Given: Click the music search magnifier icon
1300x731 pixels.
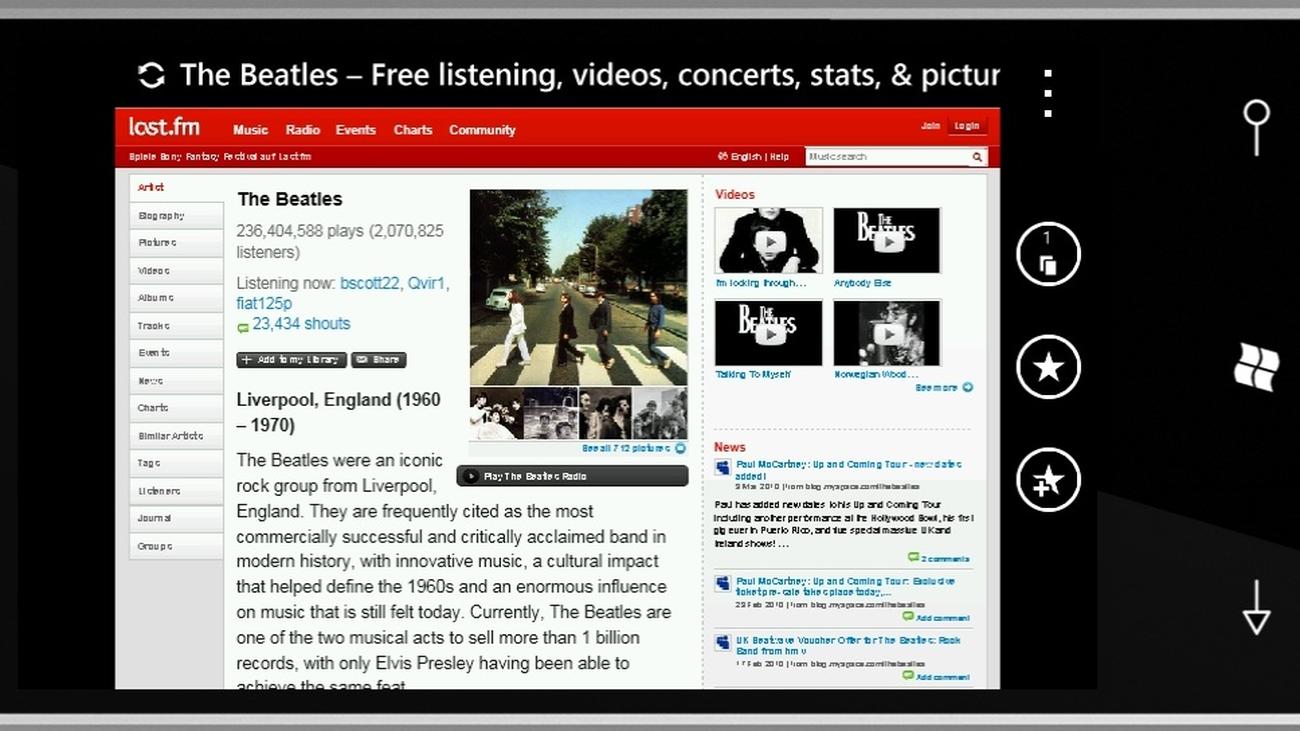Looking at the screenshot, I should pyautogui.click(x=977, y=157).
